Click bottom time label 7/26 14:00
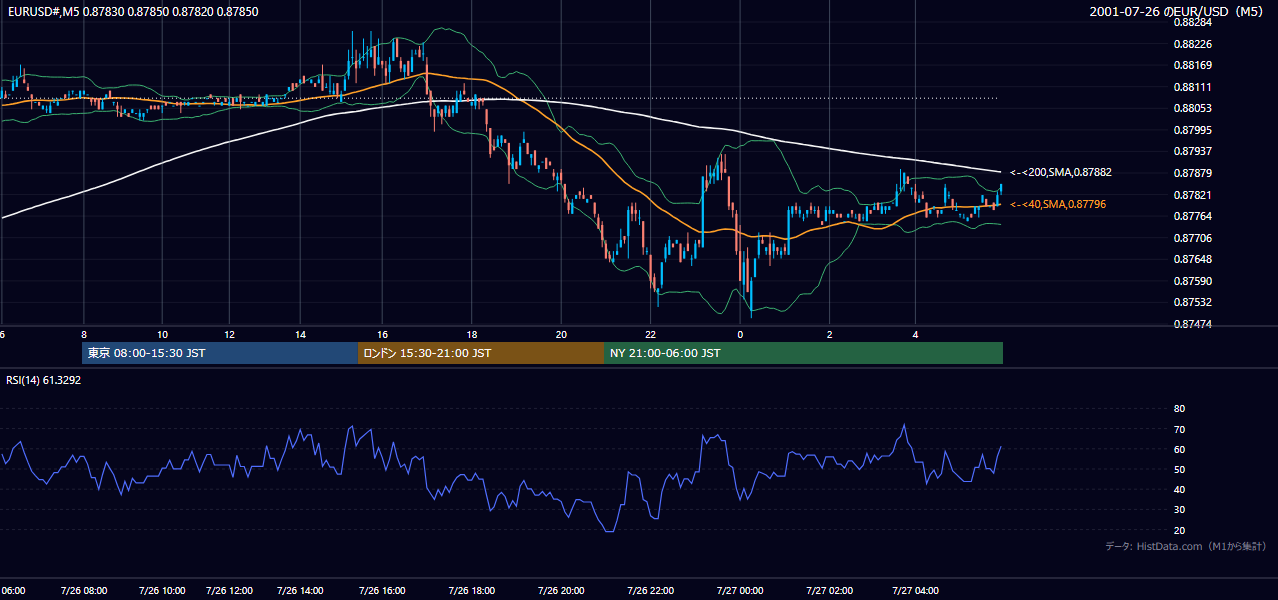The image size is (1278, 600). 300,590
